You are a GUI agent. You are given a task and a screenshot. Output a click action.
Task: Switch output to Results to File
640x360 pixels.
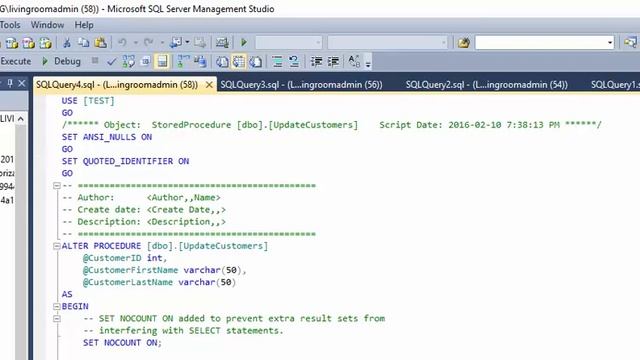coord(256,62)
